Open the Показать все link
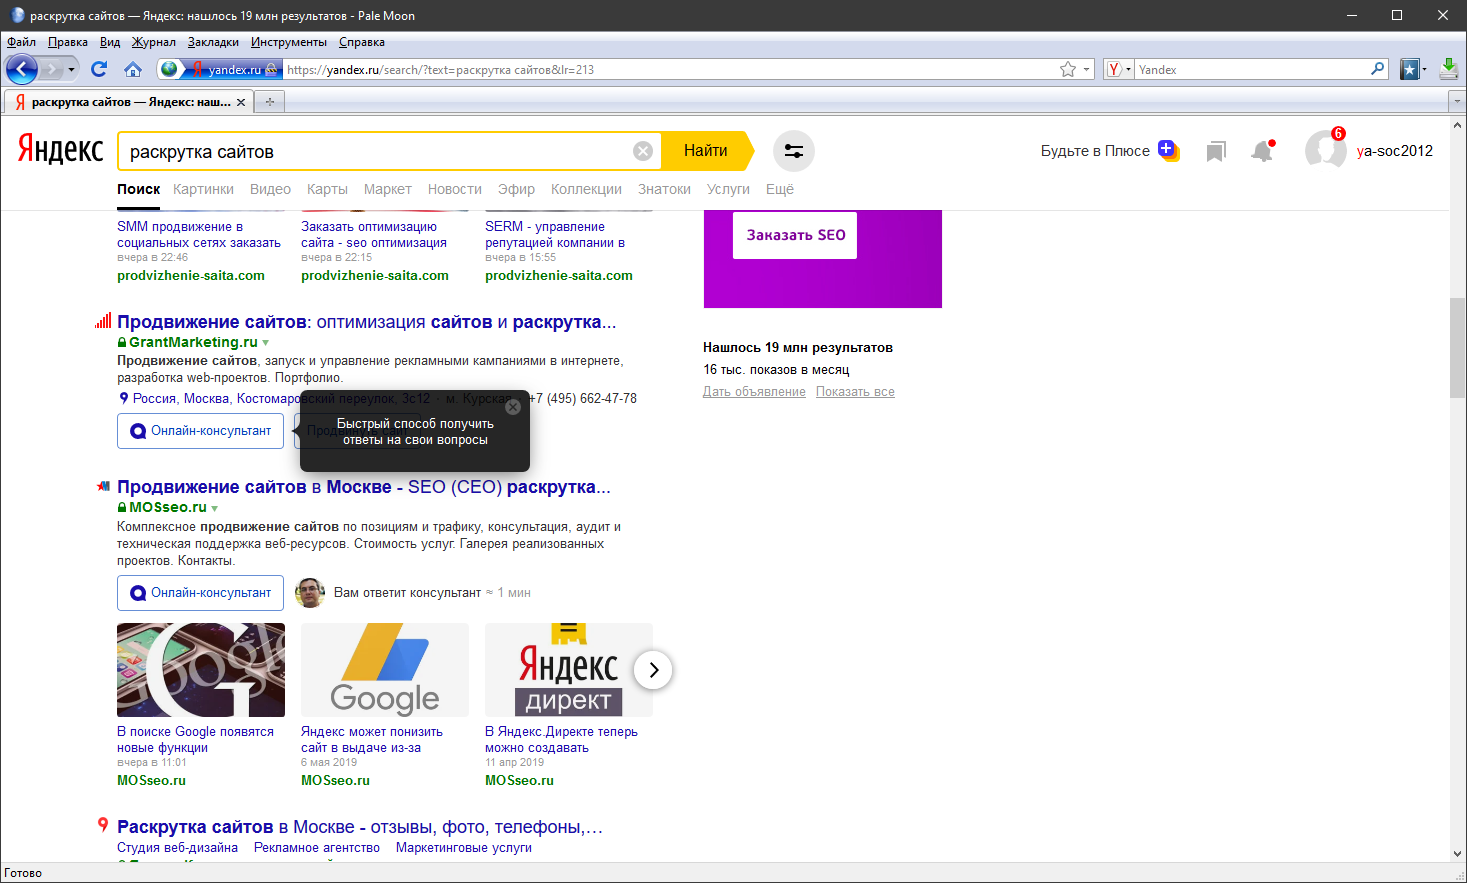The height and width of the screenshot is (883, 1467). [x=855, y=392]
